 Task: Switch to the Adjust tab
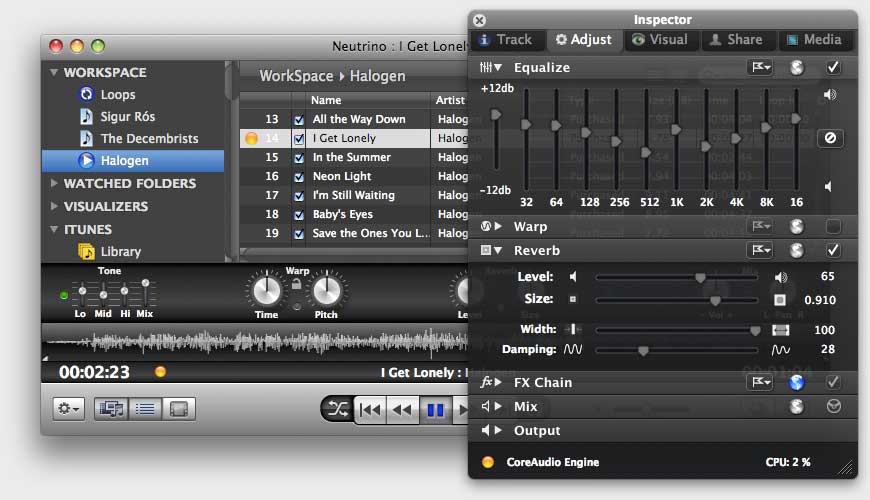(x=584, y=40)
